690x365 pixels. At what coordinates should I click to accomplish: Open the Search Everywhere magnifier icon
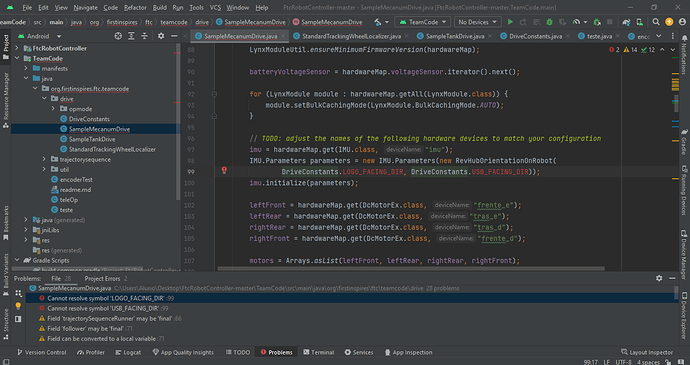[x=656, y=22]
